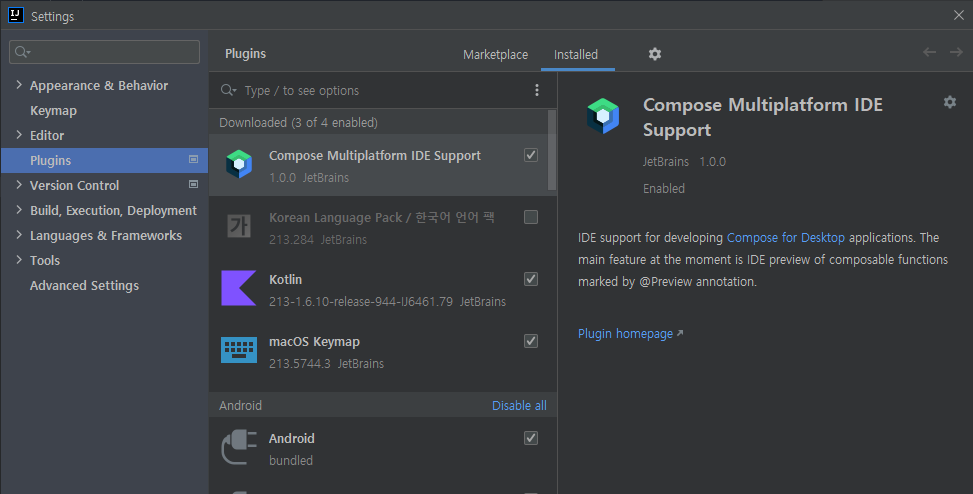973x494 pixels.
Task: Select the Korean Language Pack plugin title
Action: click(382, 217)
